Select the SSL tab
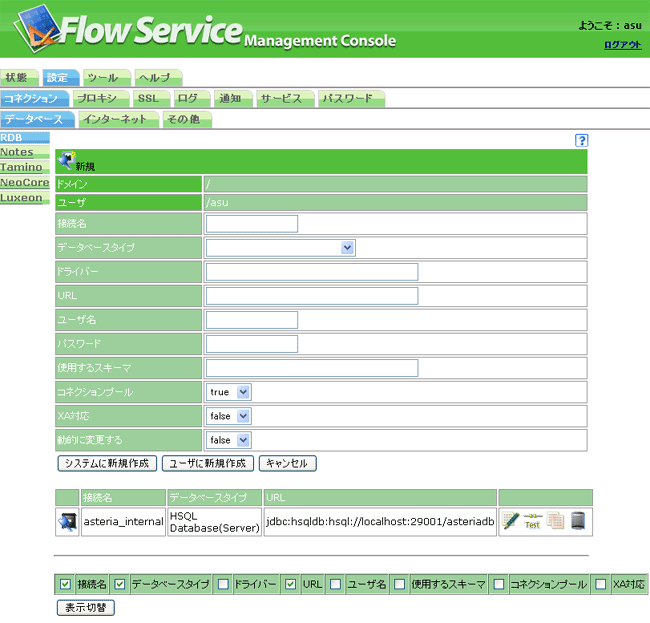650x623 pixels. [148, 98]
